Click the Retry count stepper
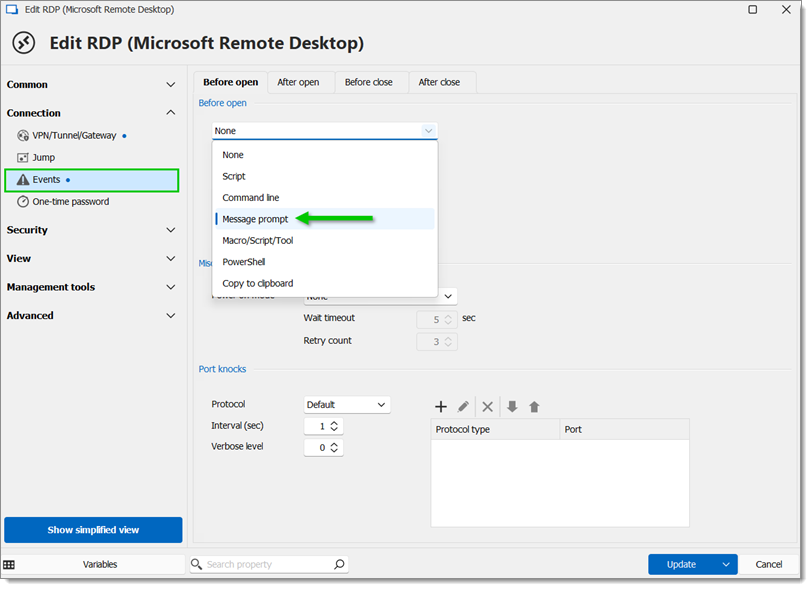Screen dimensions: 812x589 (x=448, y=342)
